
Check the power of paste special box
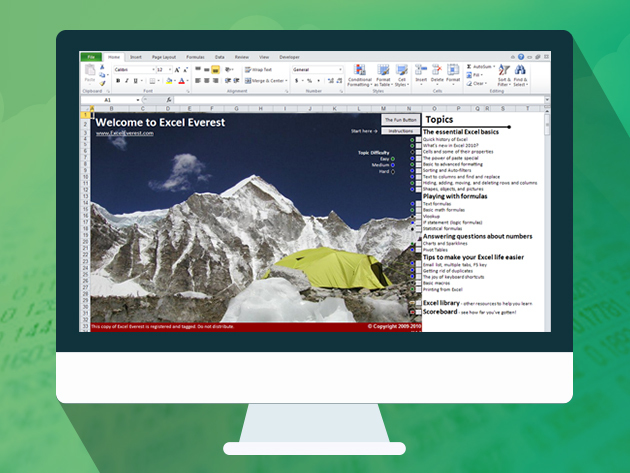[418, 158]
